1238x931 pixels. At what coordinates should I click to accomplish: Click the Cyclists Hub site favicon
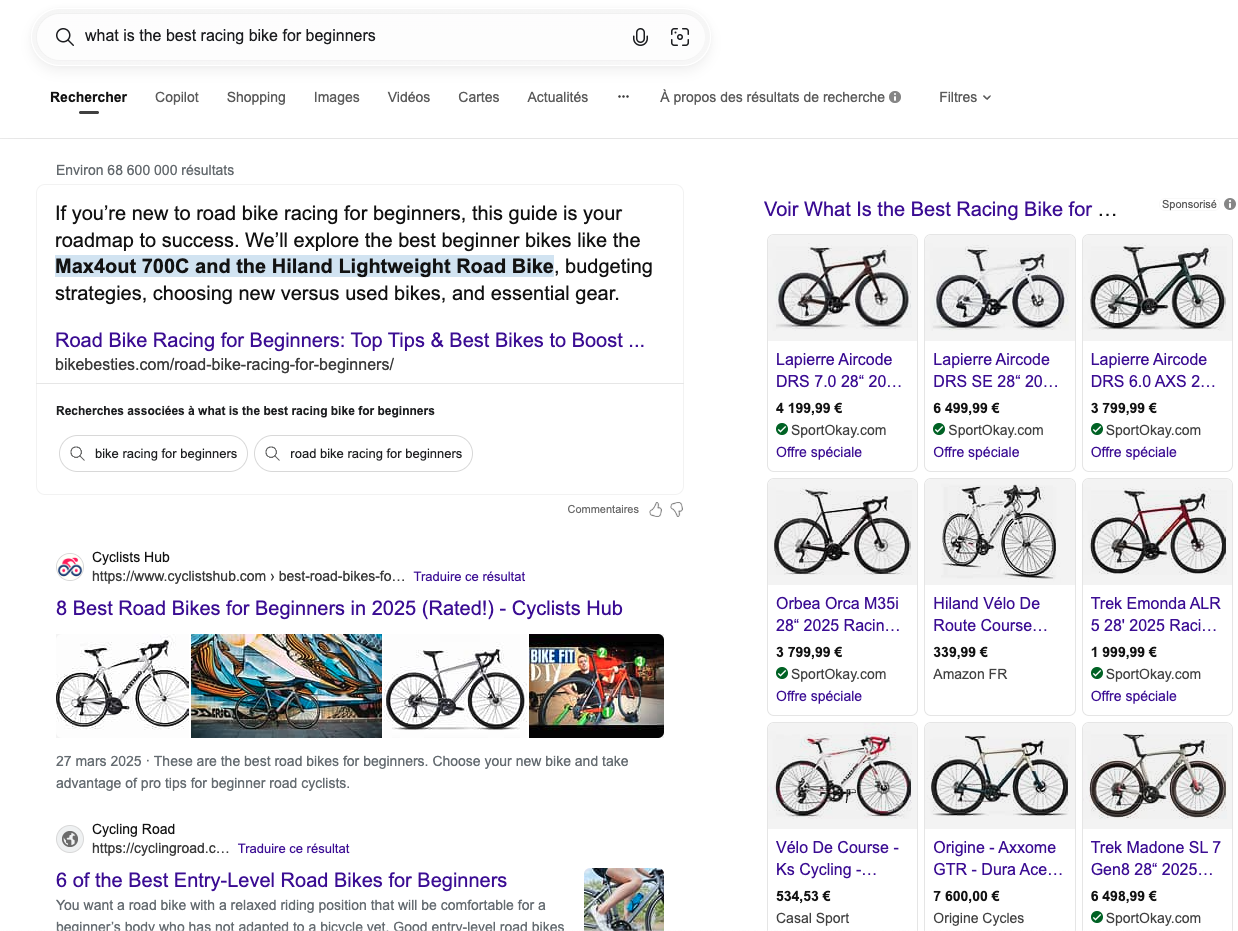69,566
